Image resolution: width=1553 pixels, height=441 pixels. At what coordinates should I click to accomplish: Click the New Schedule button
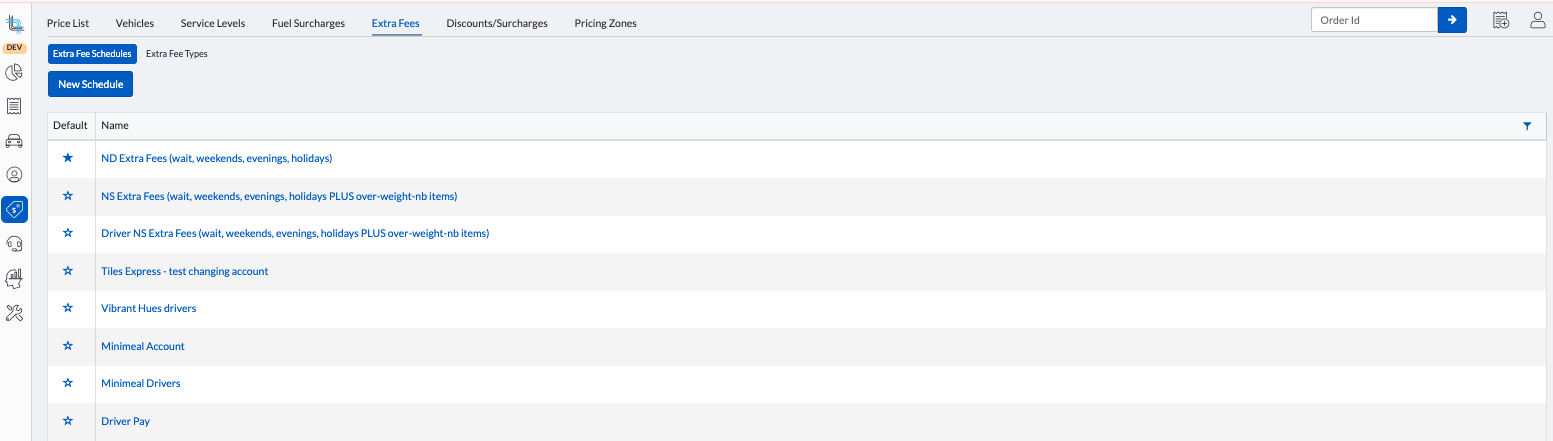click(90, 85)
